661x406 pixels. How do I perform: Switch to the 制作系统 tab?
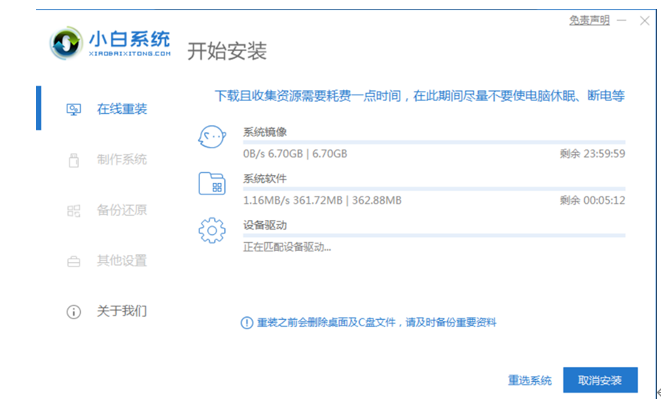(121, 159)
